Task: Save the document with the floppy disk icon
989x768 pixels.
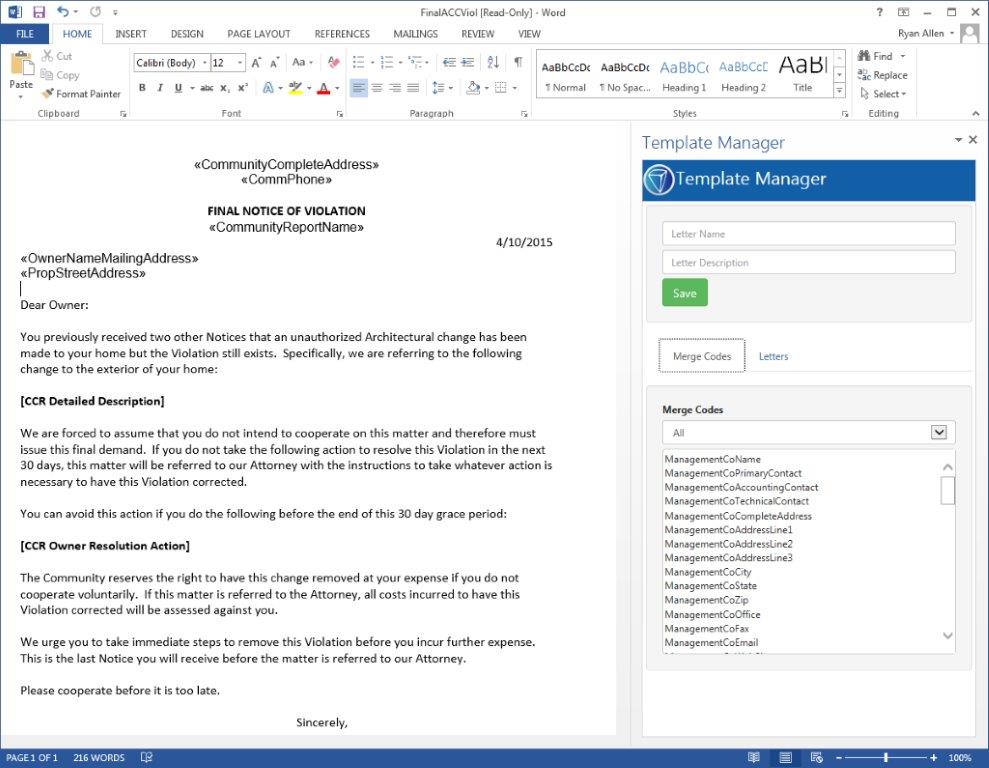Action: click(x=39, y=12)
